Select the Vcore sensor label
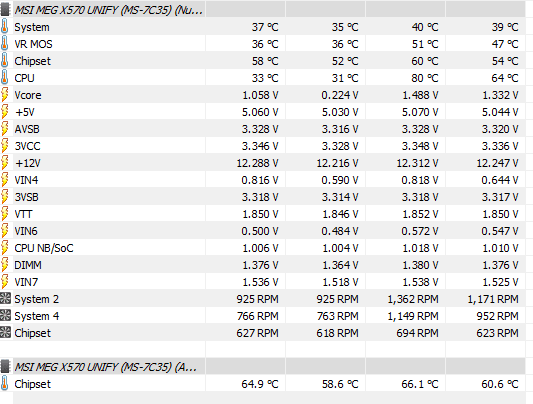Image resolution: width=533 pixels, height=404 pixels. tap(28, 95)
